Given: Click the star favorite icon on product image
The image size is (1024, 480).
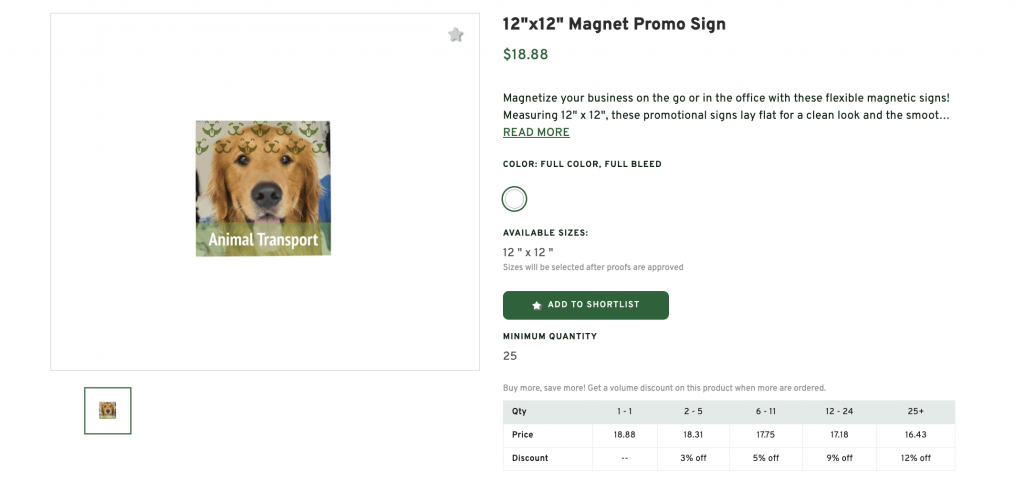Looking at the screenshot, I should 456,35.
